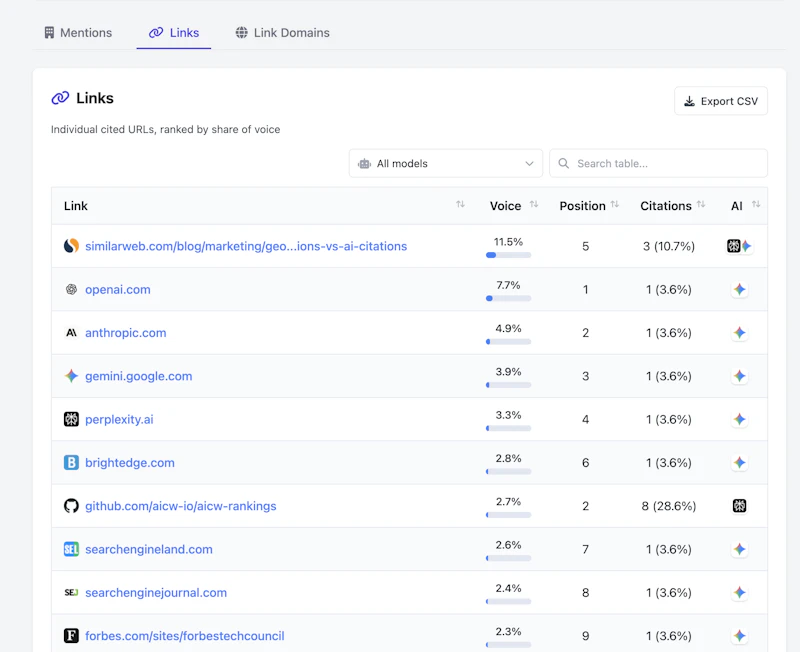Switch to the Link Domains tab
The height and width of the screenshot is (652, 800).
(x=282, y=33)
